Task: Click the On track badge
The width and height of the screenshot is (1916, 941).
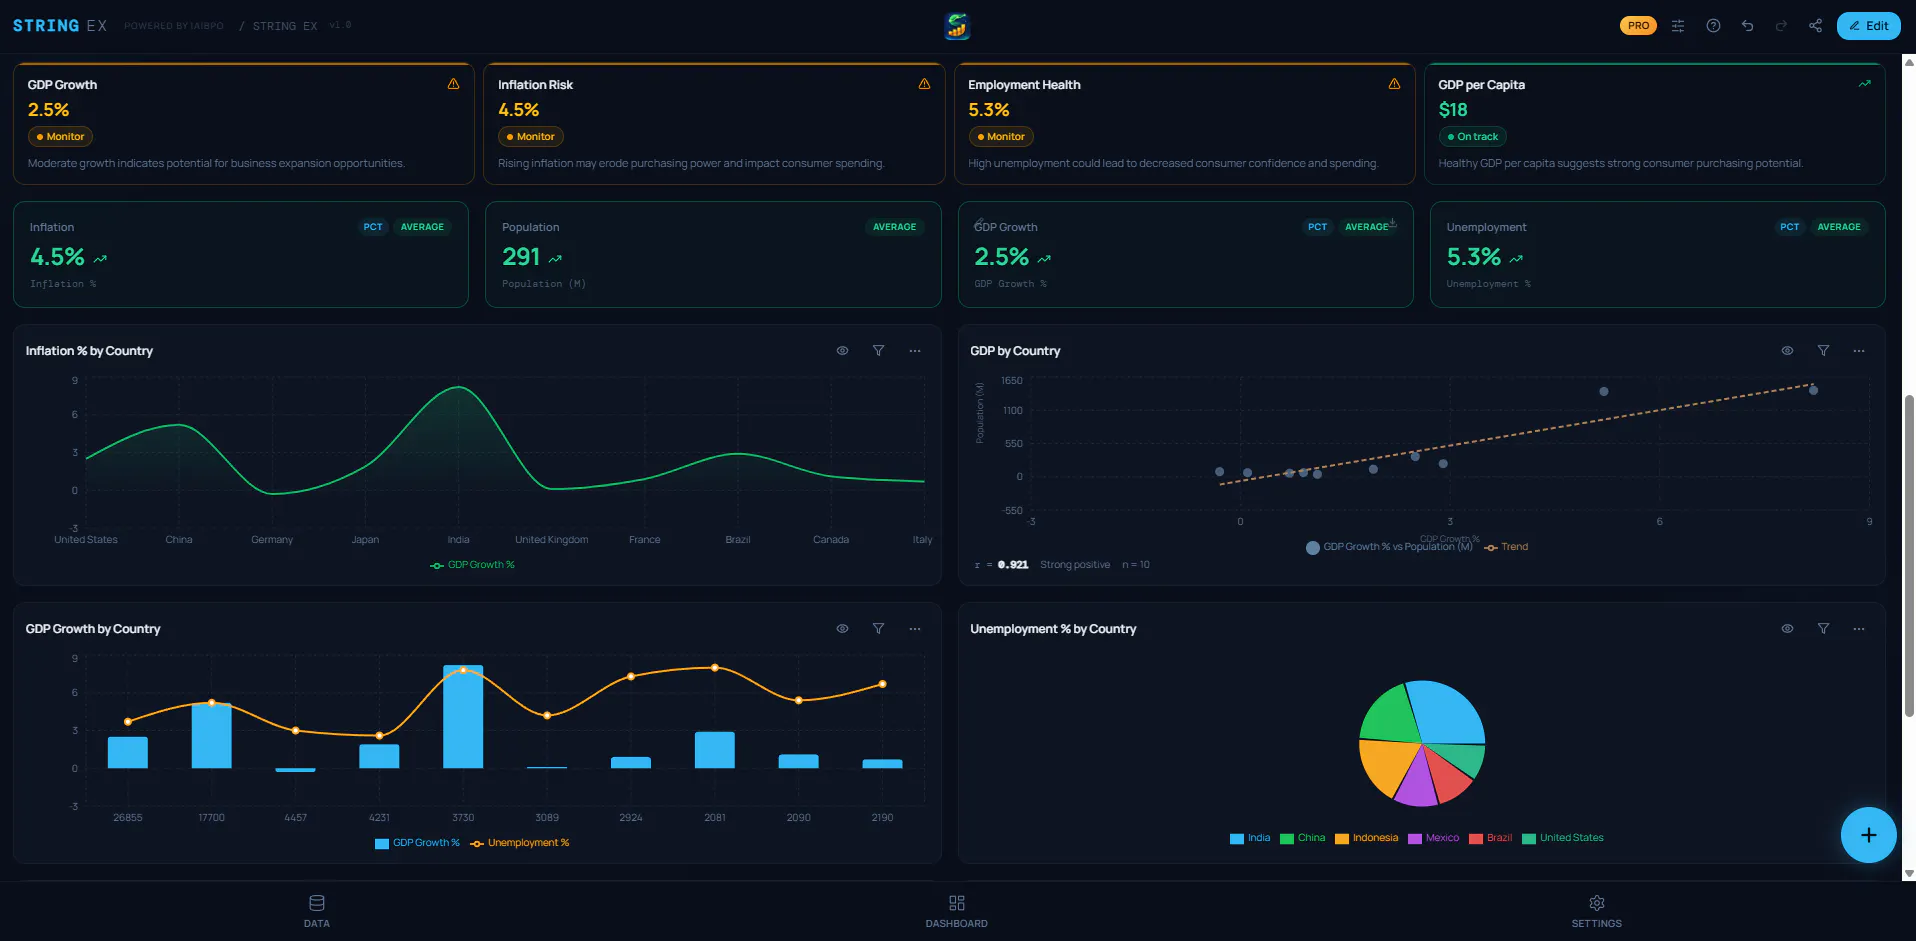Action: pos(1472,137)
